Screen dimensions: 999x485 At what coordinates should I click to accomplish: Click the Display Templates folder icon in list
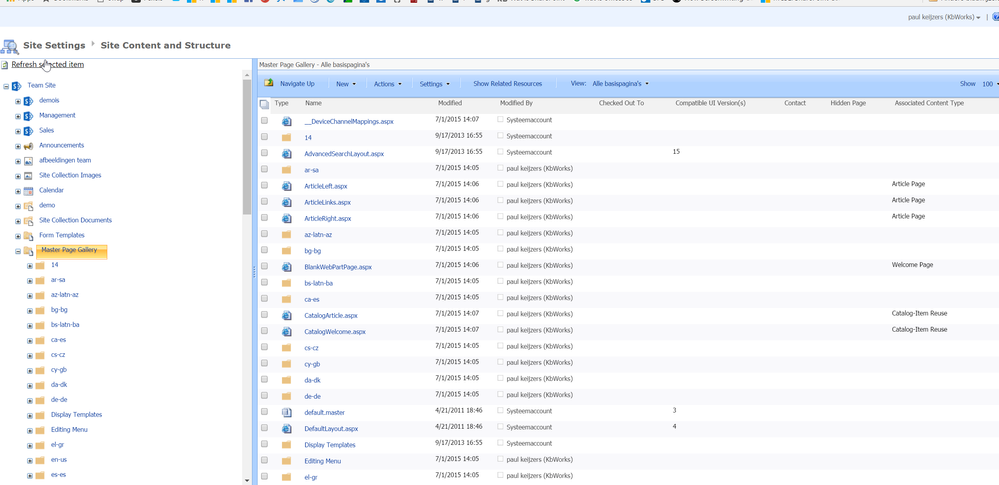coord(287,445)
